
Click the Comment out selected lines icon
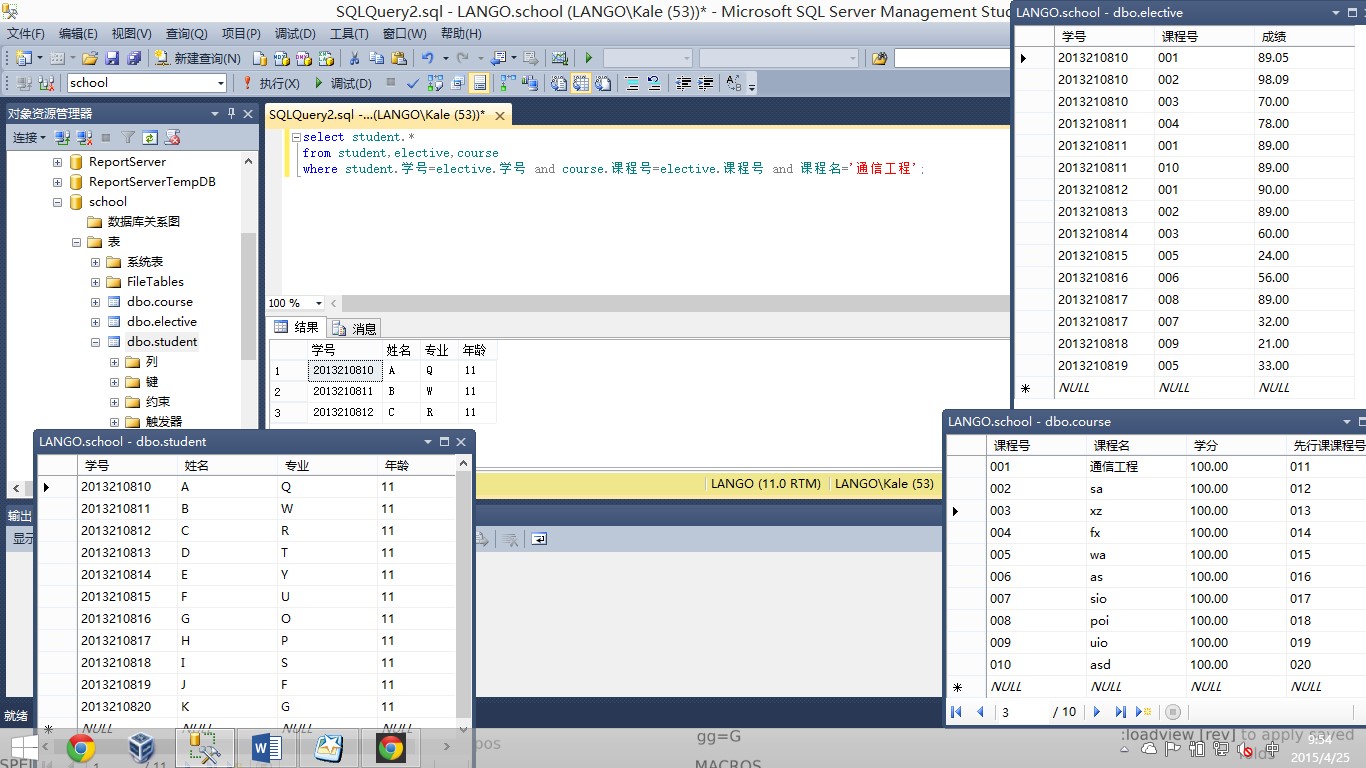coord(632,83)
